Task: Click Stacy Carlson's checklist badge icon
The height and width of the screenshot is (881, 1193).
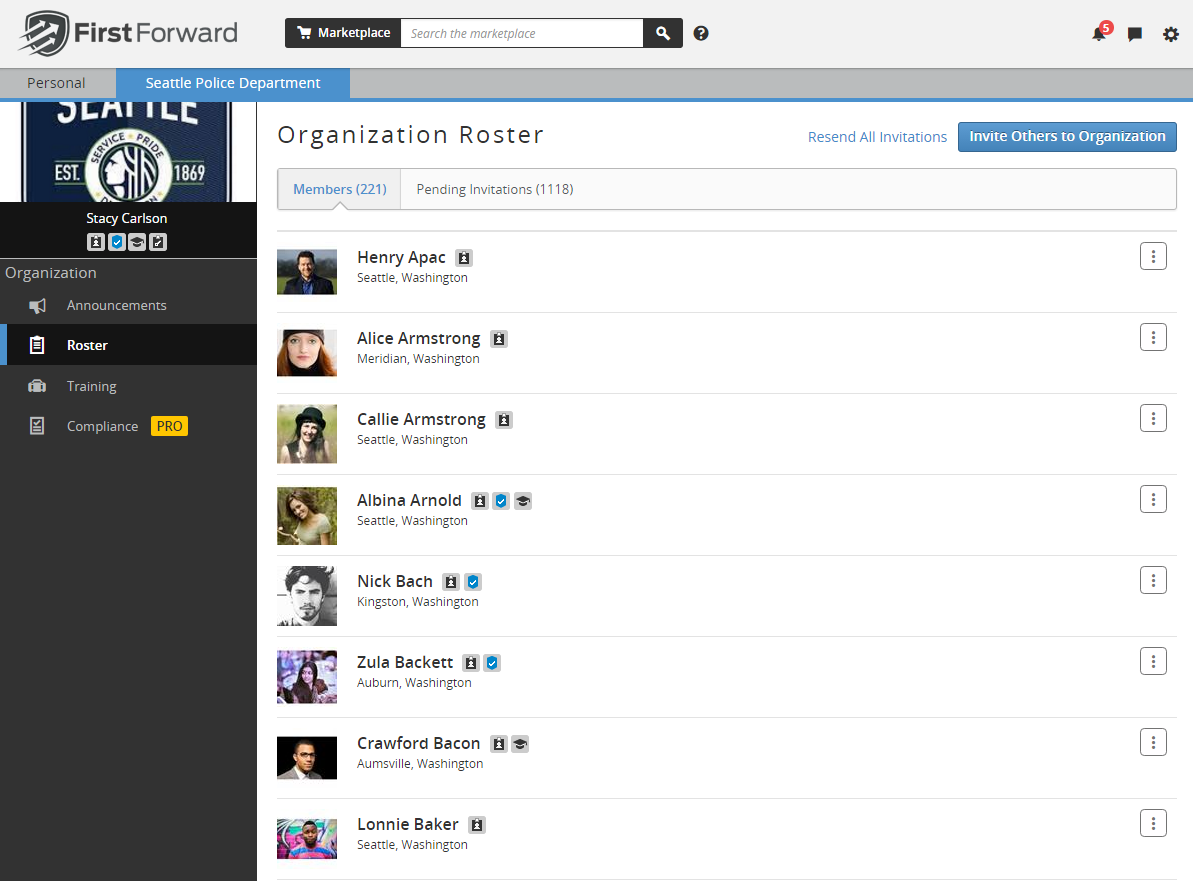Action: click(157, 242)
